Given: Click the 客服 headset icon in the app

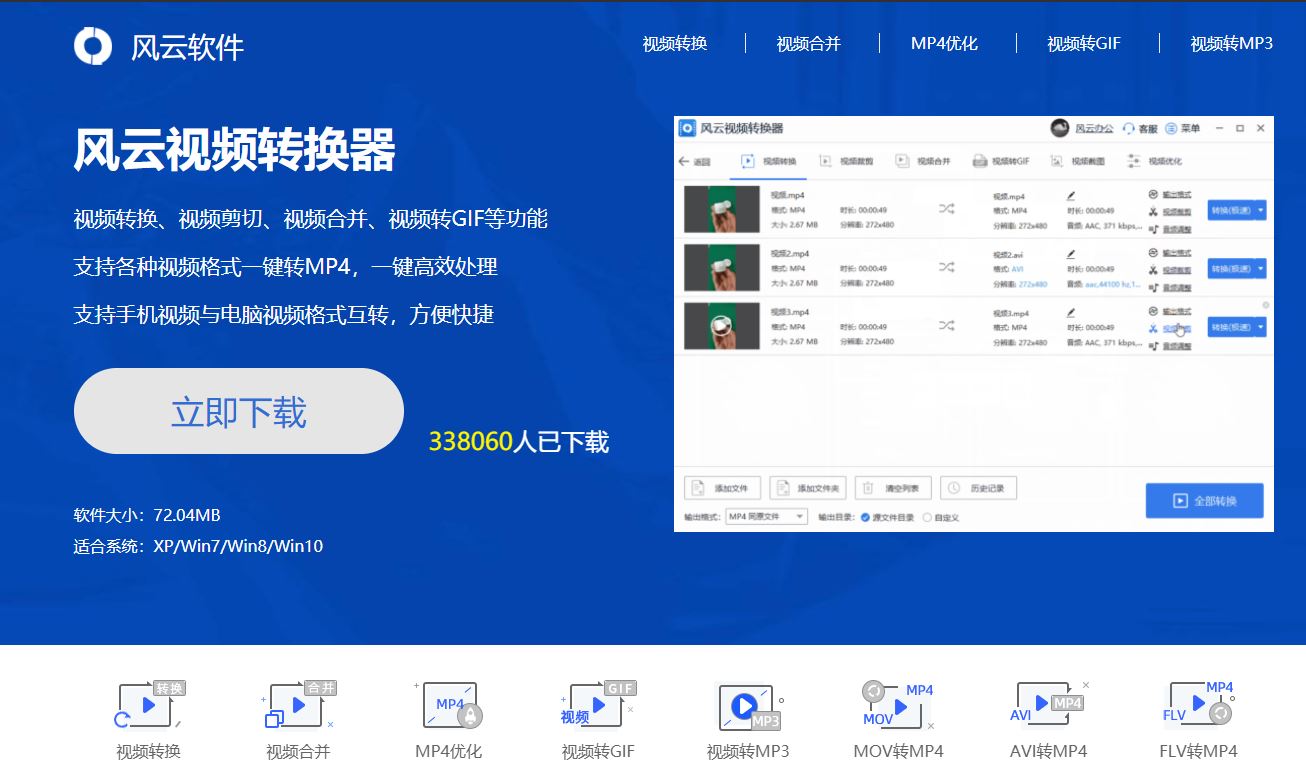Looking at the screenshot, I should [x=1129, y=129].
